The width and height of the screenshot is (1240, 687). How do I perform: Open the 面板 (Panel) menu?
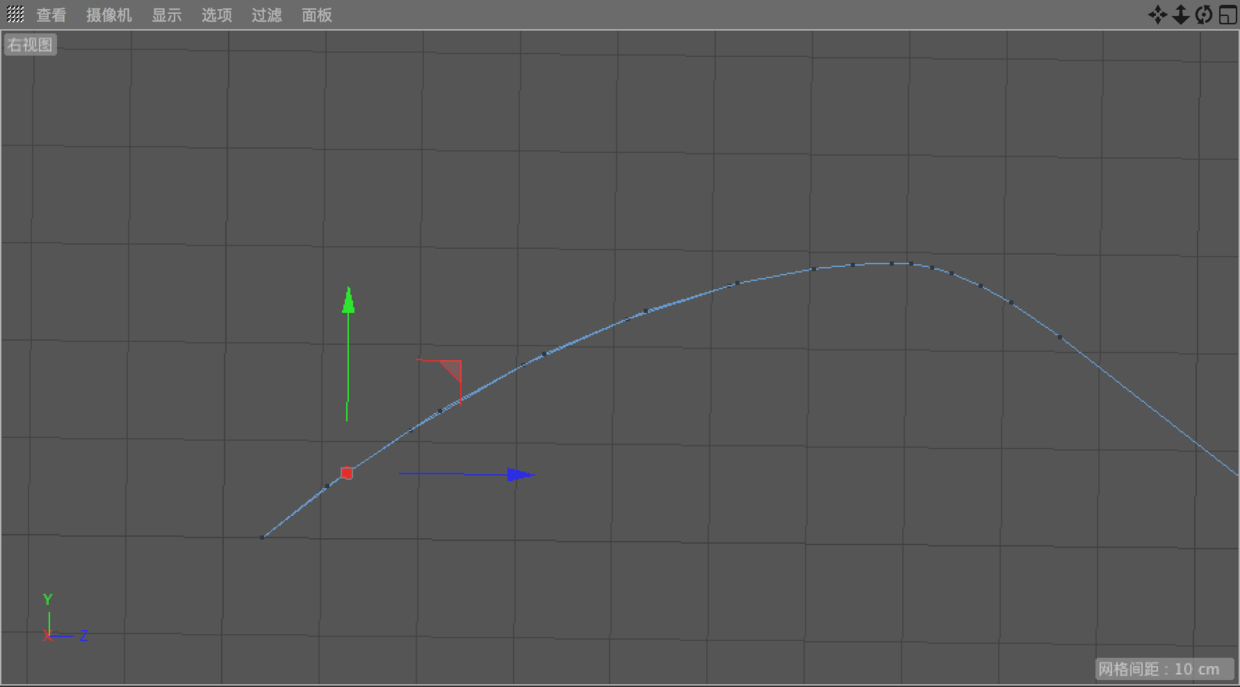pos(317,15)
